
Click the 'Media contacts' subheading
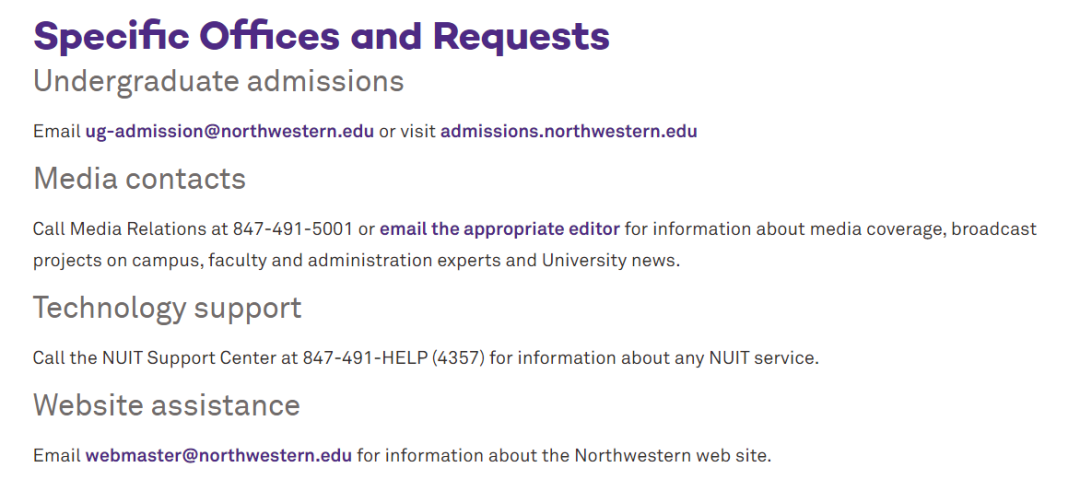[139, 179]
